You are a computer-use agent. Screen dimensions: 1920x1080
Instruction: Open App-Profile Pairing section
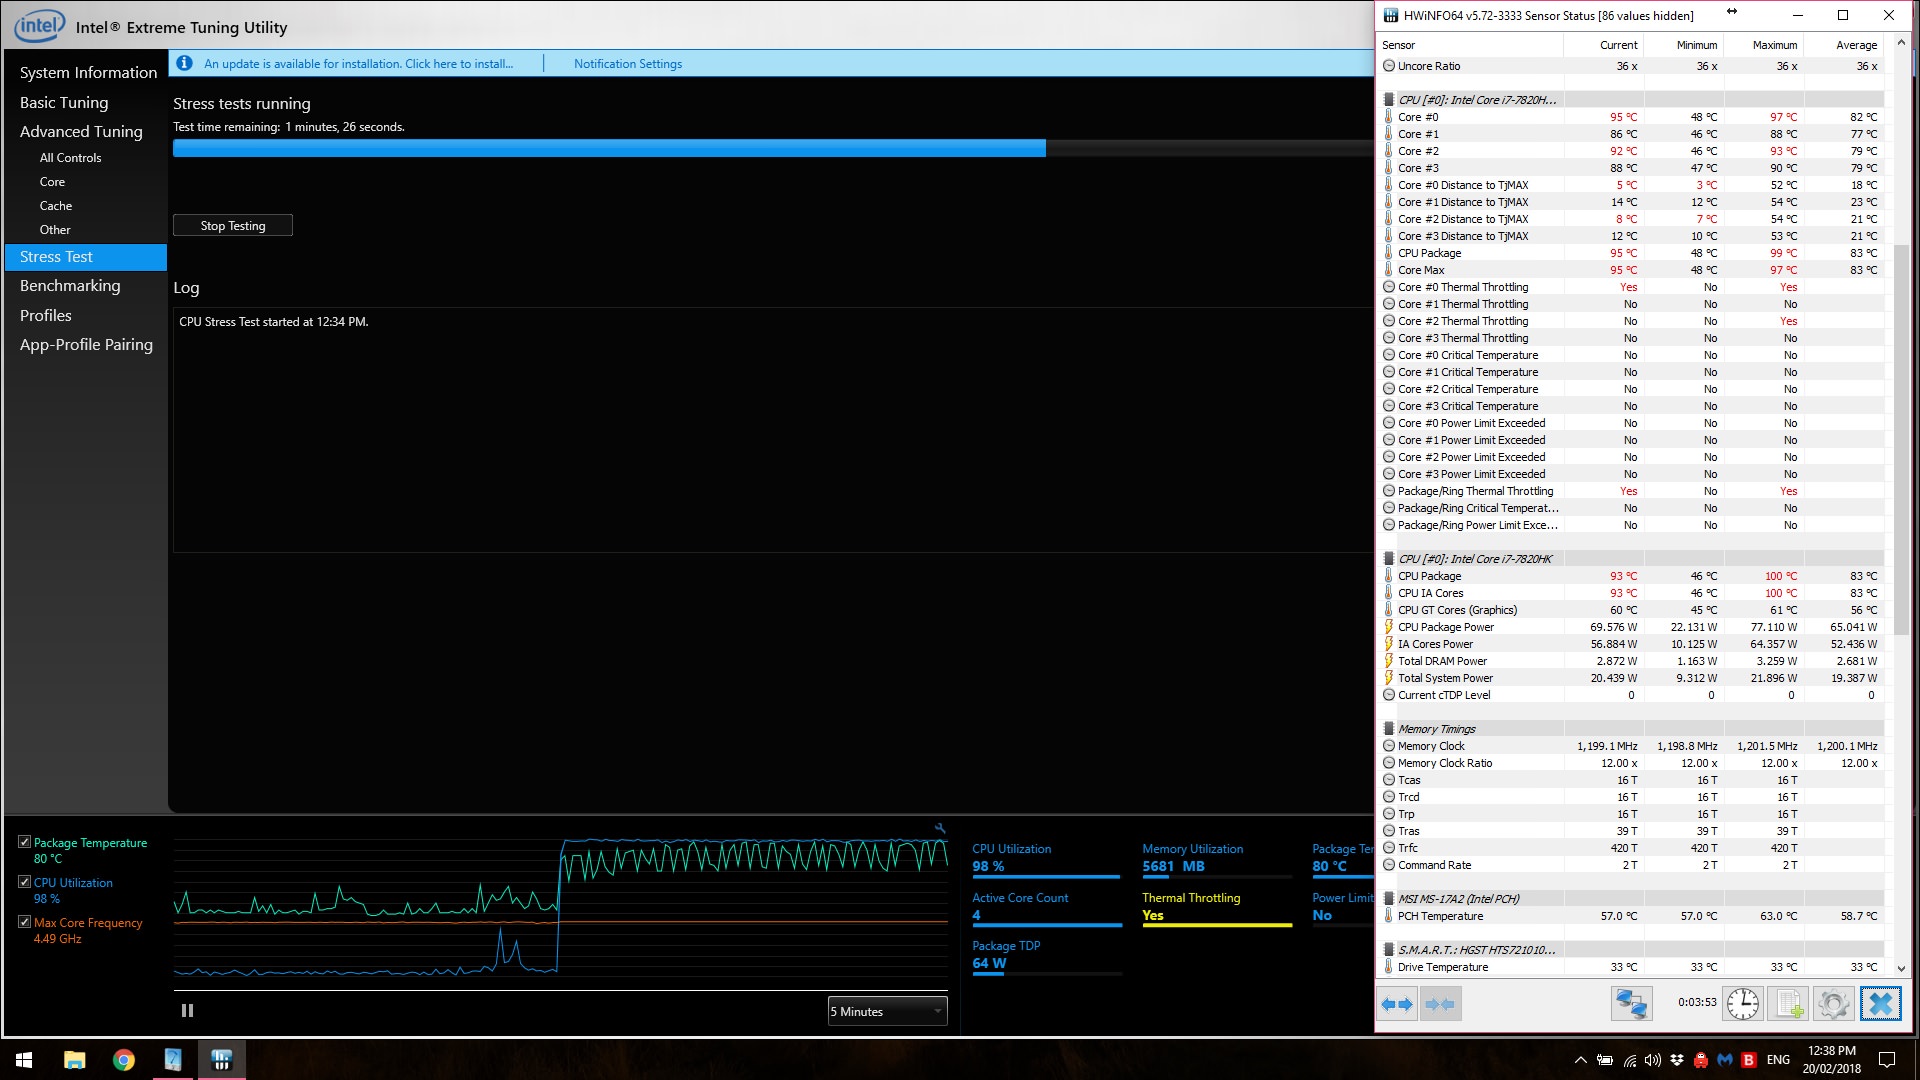tap(86, 344)
